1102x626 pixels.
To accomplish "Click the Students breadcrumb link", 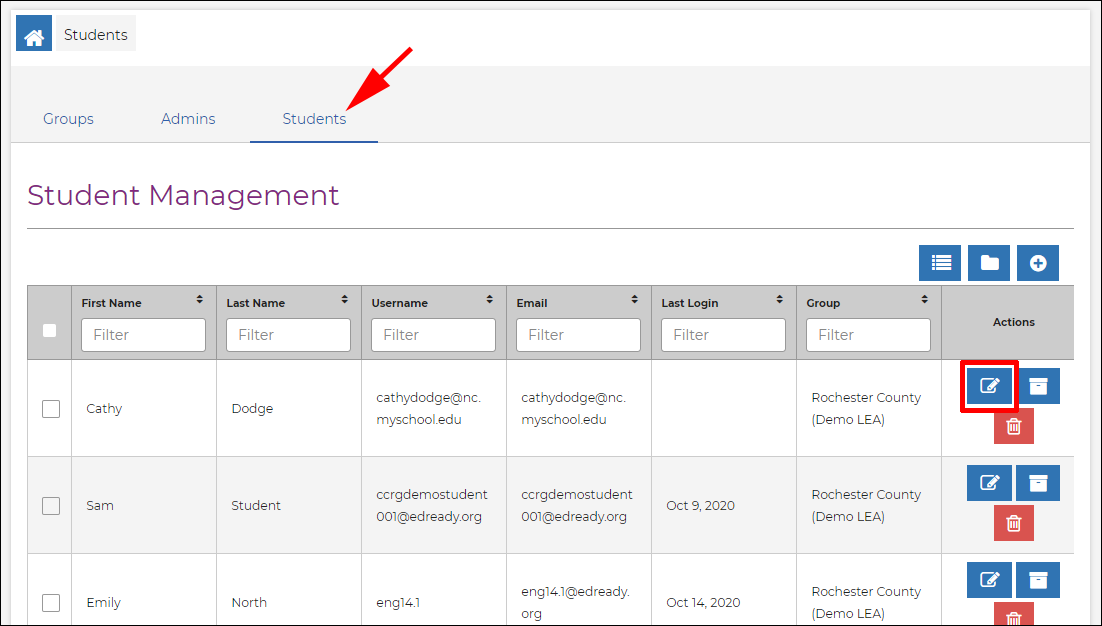I will click(96, 35).
